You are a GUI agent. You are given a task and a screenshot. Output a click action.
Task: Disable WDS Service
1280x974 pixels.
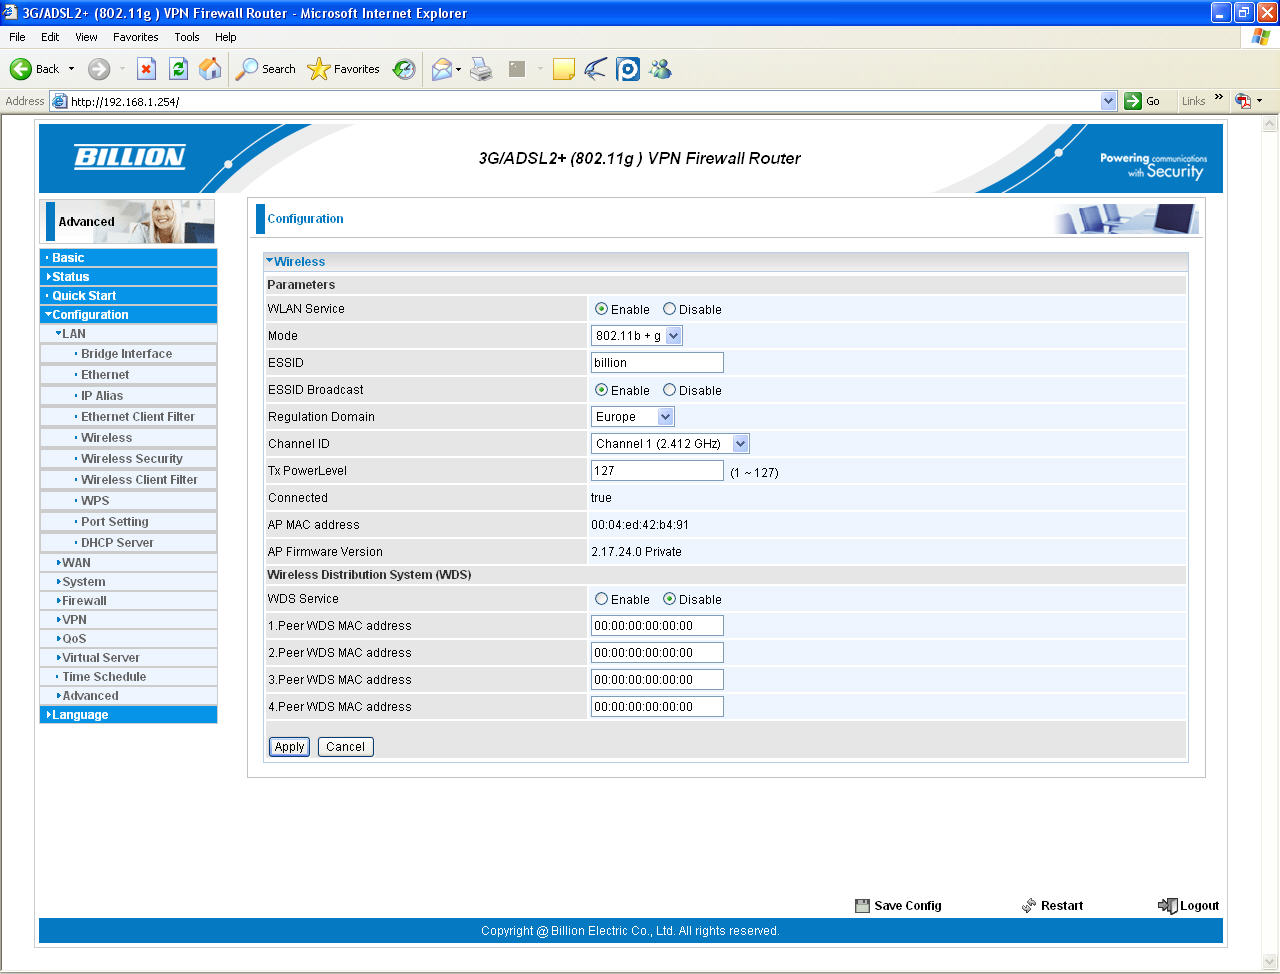(x=669, y=599)
